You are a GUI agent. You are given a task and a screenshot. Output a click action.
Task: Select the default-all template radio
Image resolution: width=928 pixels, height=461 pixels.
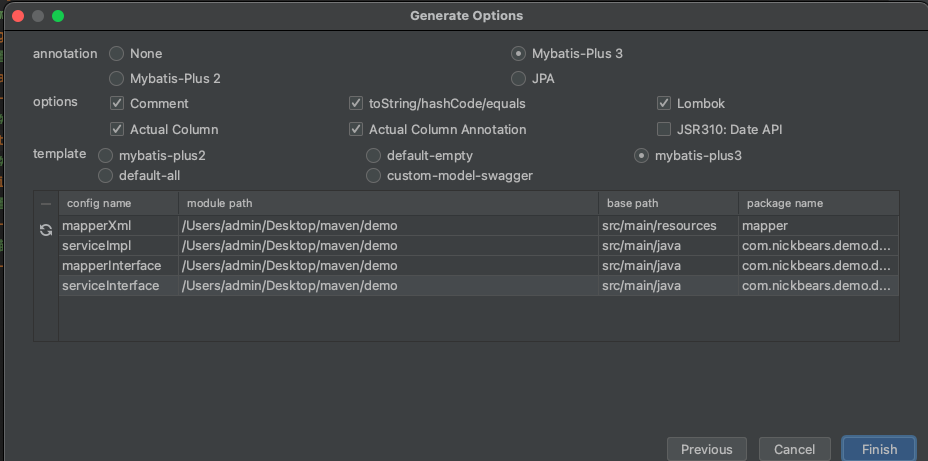click(105, 176)
